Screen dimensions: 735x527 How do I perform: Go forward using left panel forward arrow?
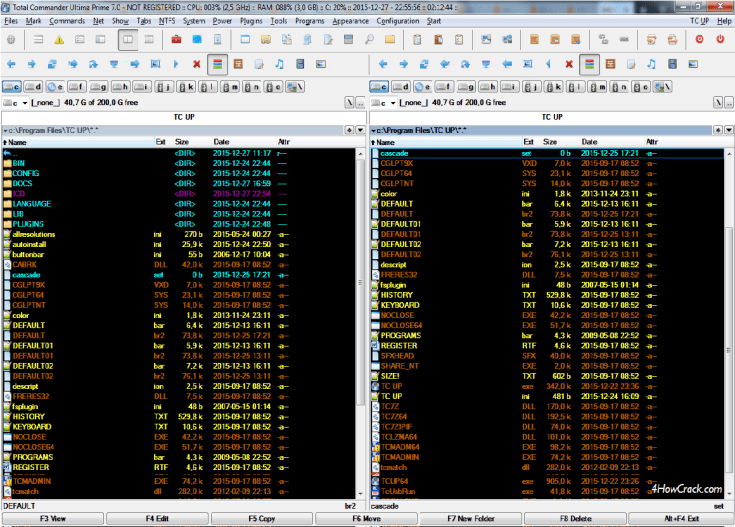[31, 64]
